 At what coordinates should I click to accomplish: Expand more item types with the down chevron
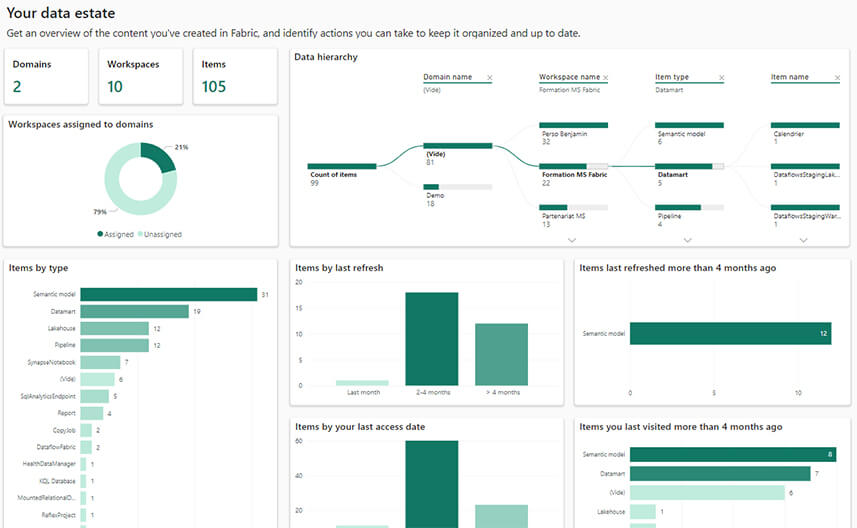[688, 240]
